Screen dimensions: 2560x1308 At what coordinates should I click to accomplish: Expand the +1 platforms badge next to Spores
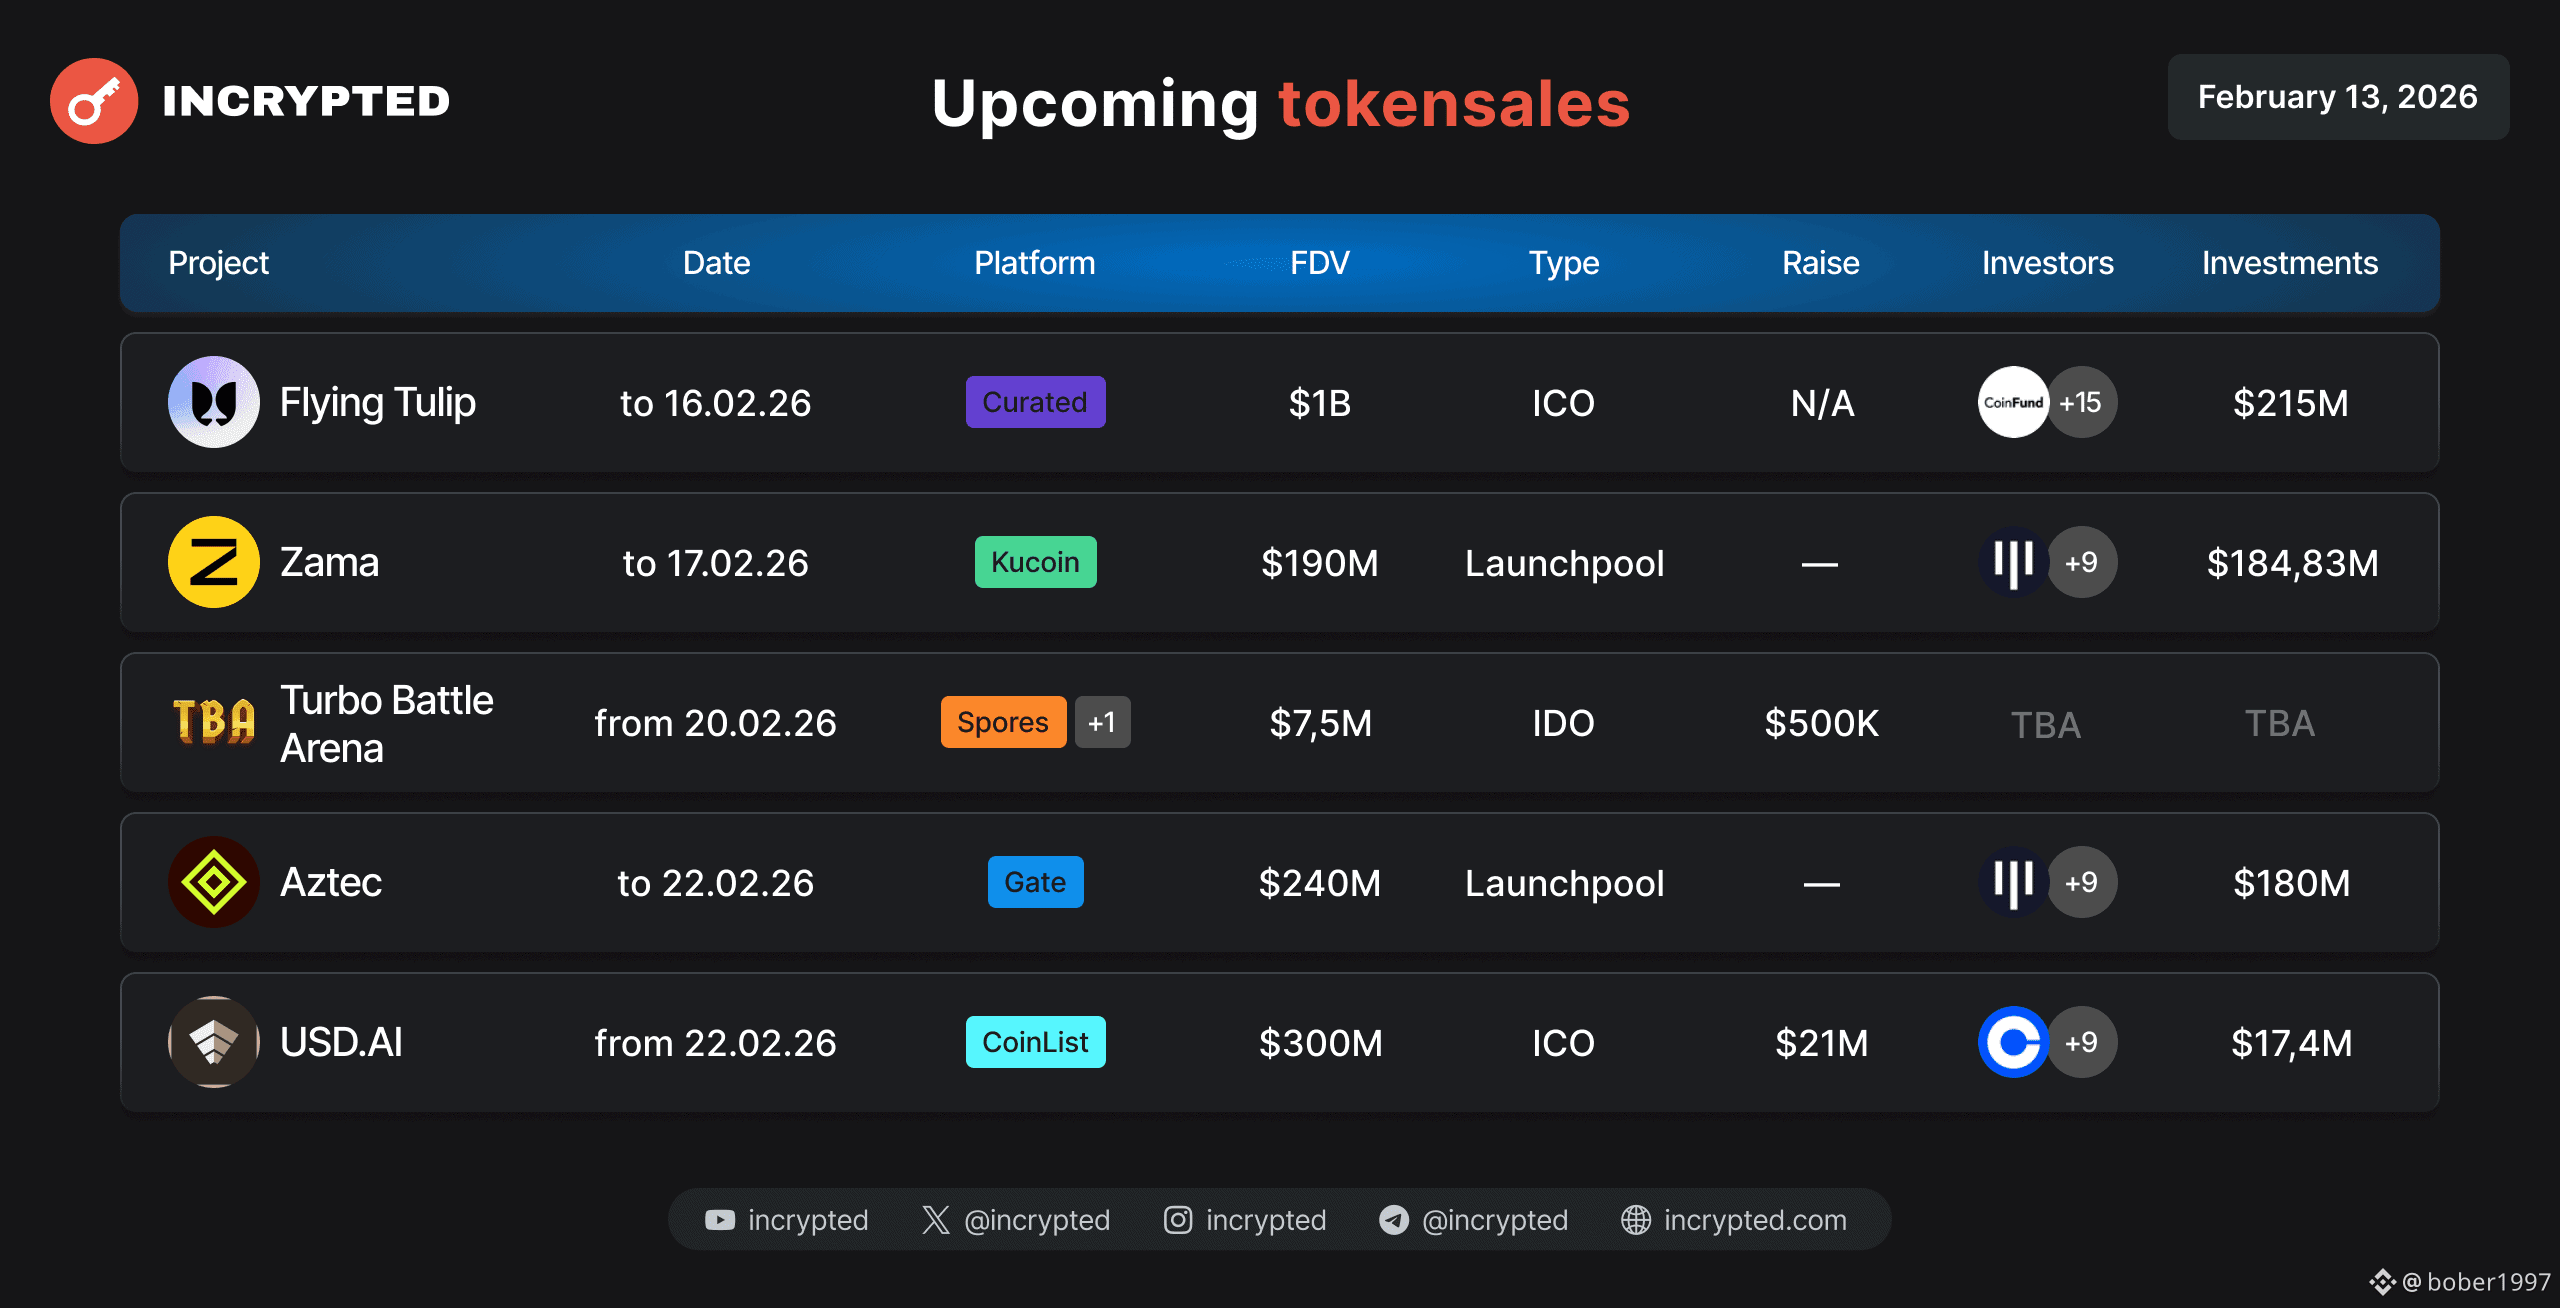tap(1103, 722)
